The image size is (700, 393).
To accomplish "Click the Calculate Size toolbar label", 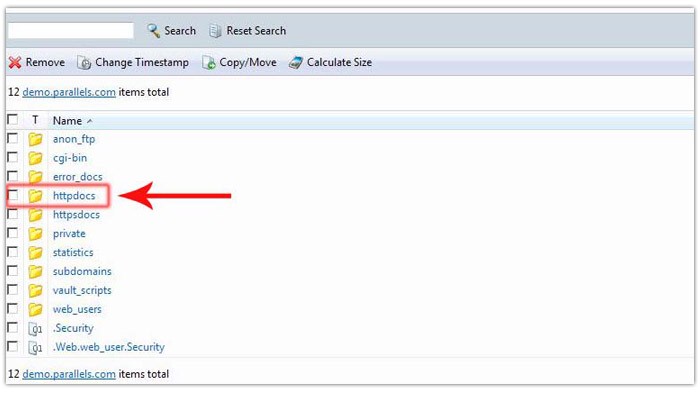I will [x=339, y=63].
